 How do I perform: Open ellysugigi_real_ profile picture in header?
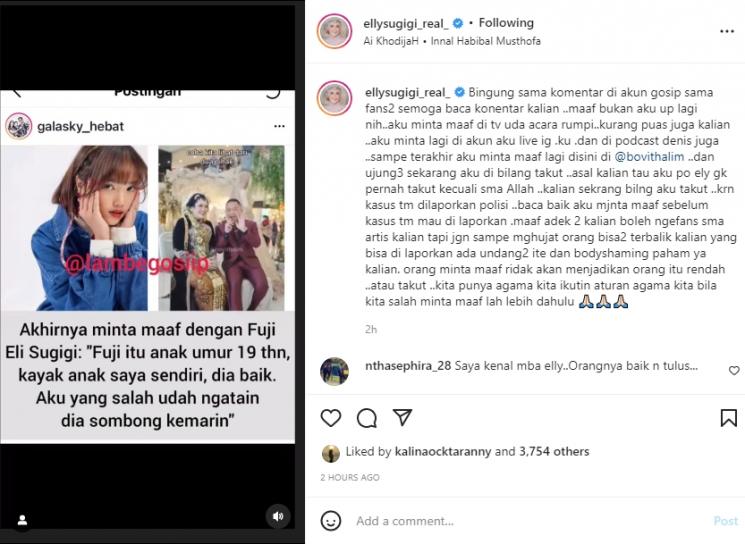pyautogui.click(x=334, y=31)
